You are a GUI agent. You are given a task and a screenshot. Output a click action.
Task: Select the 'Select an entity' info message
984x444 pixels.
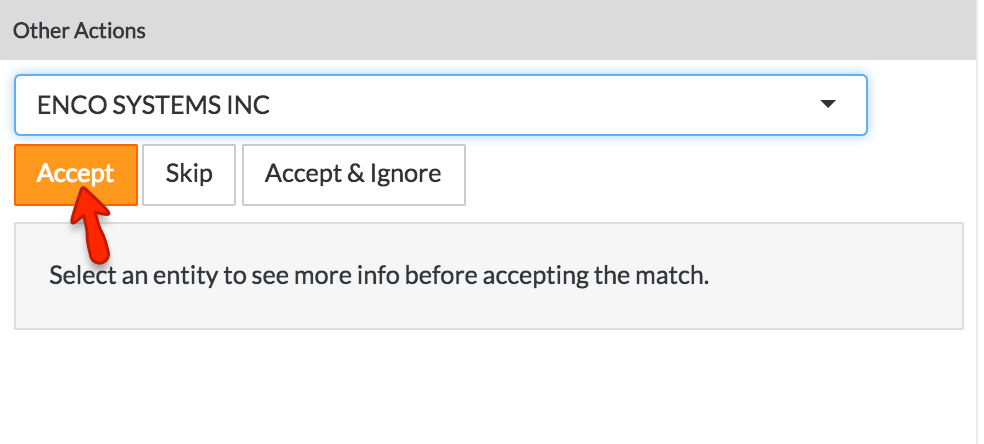(378, 275)
